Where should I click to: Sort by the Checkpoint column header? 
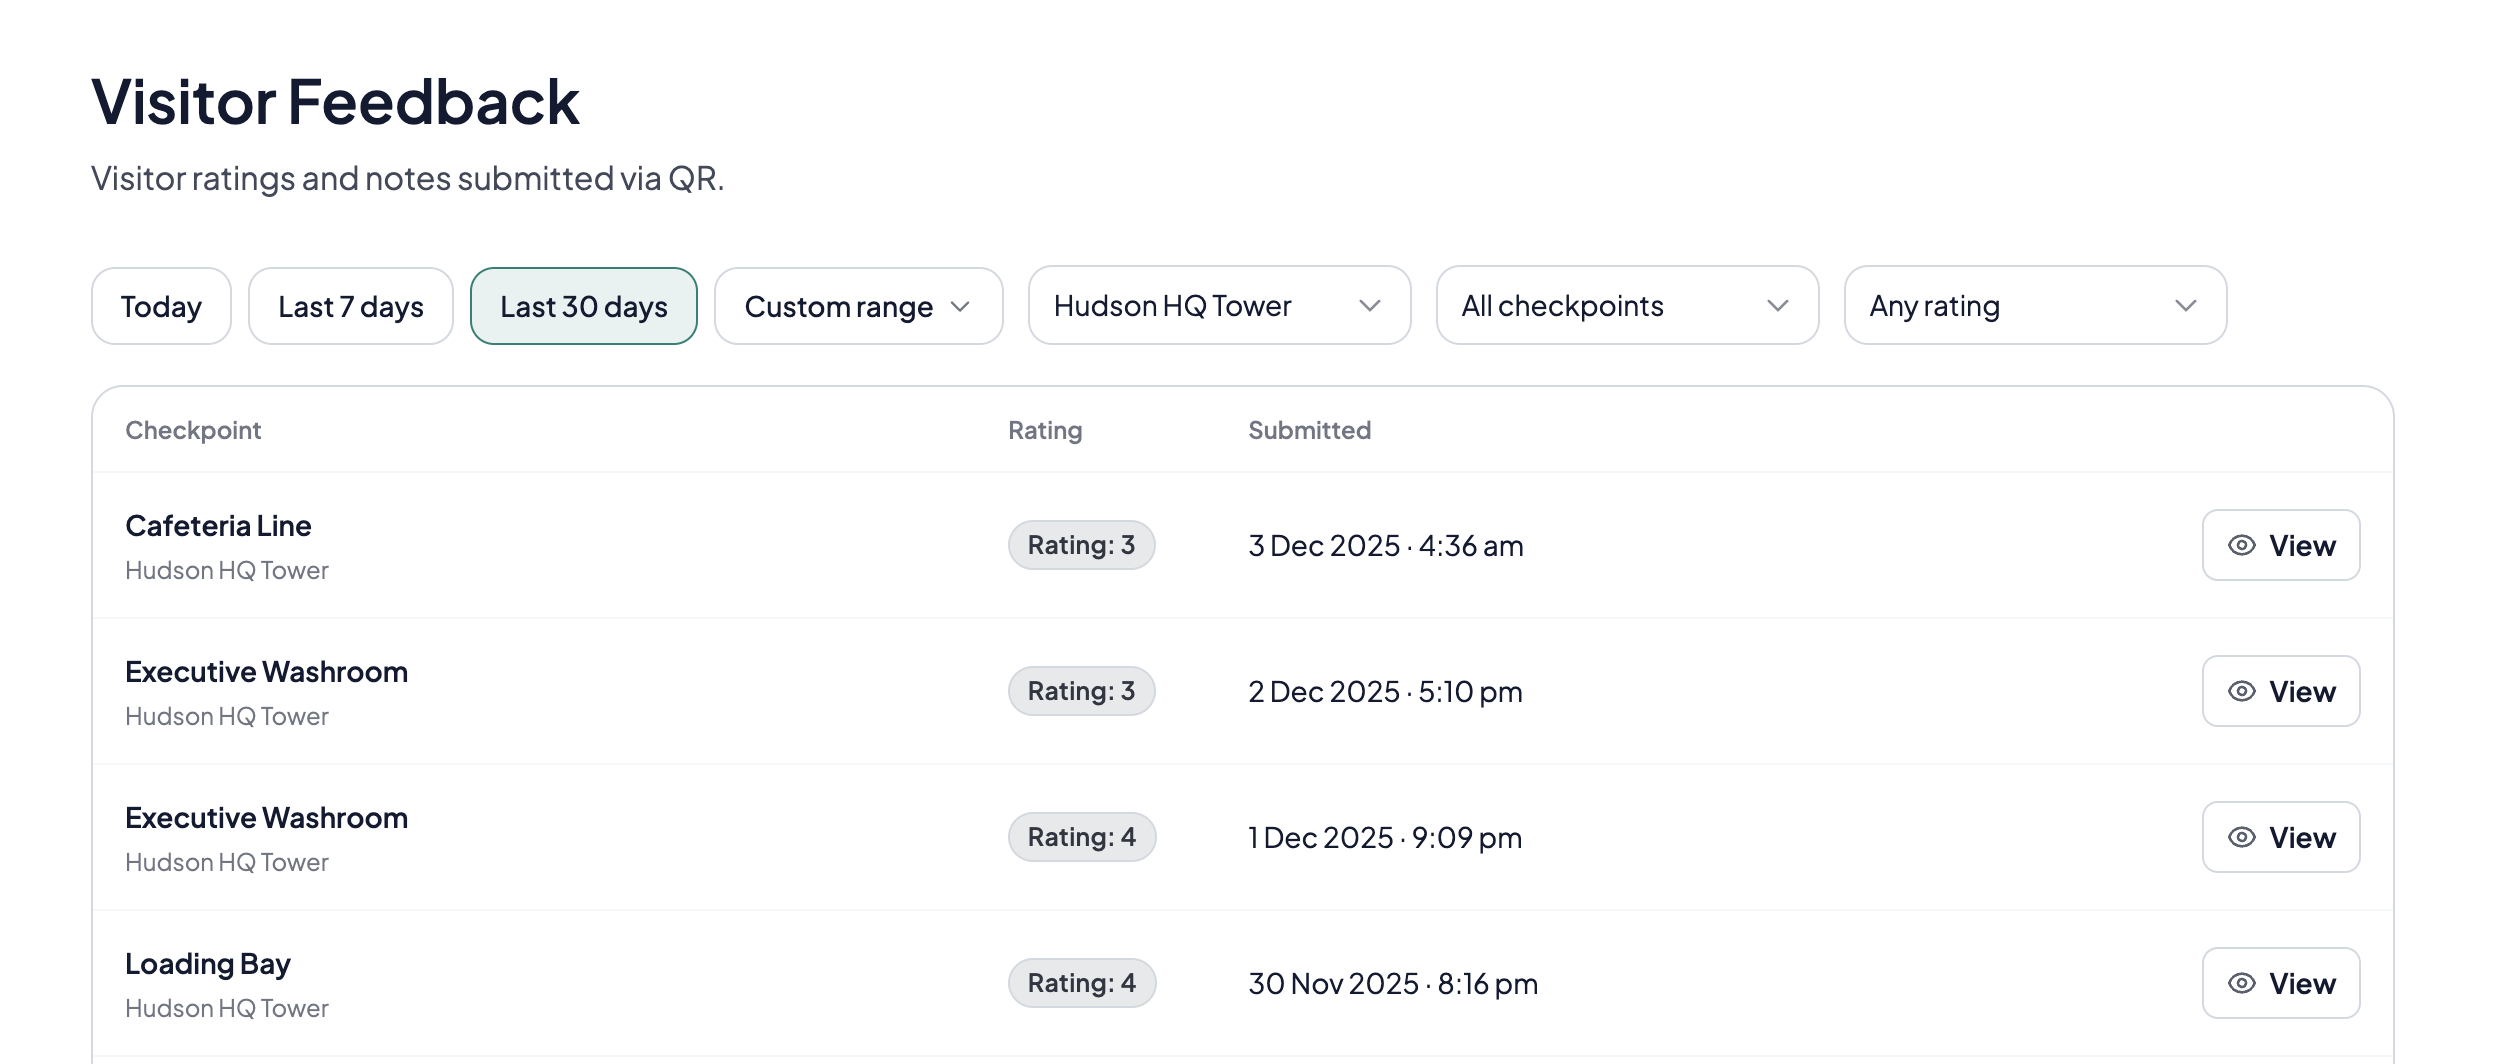[x=193, y=430]
